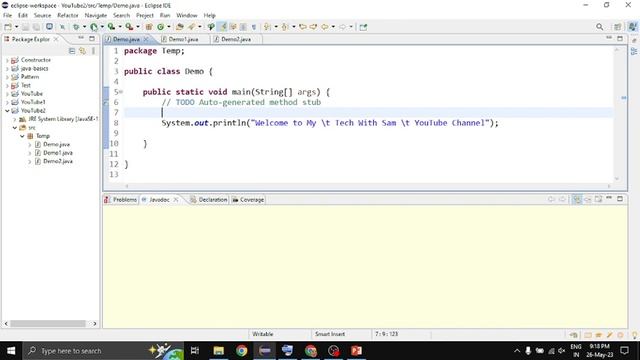The height and width of the screenshot is (360, 640).
Task: Click the Pin Editor icon
Action: point(363,27)
